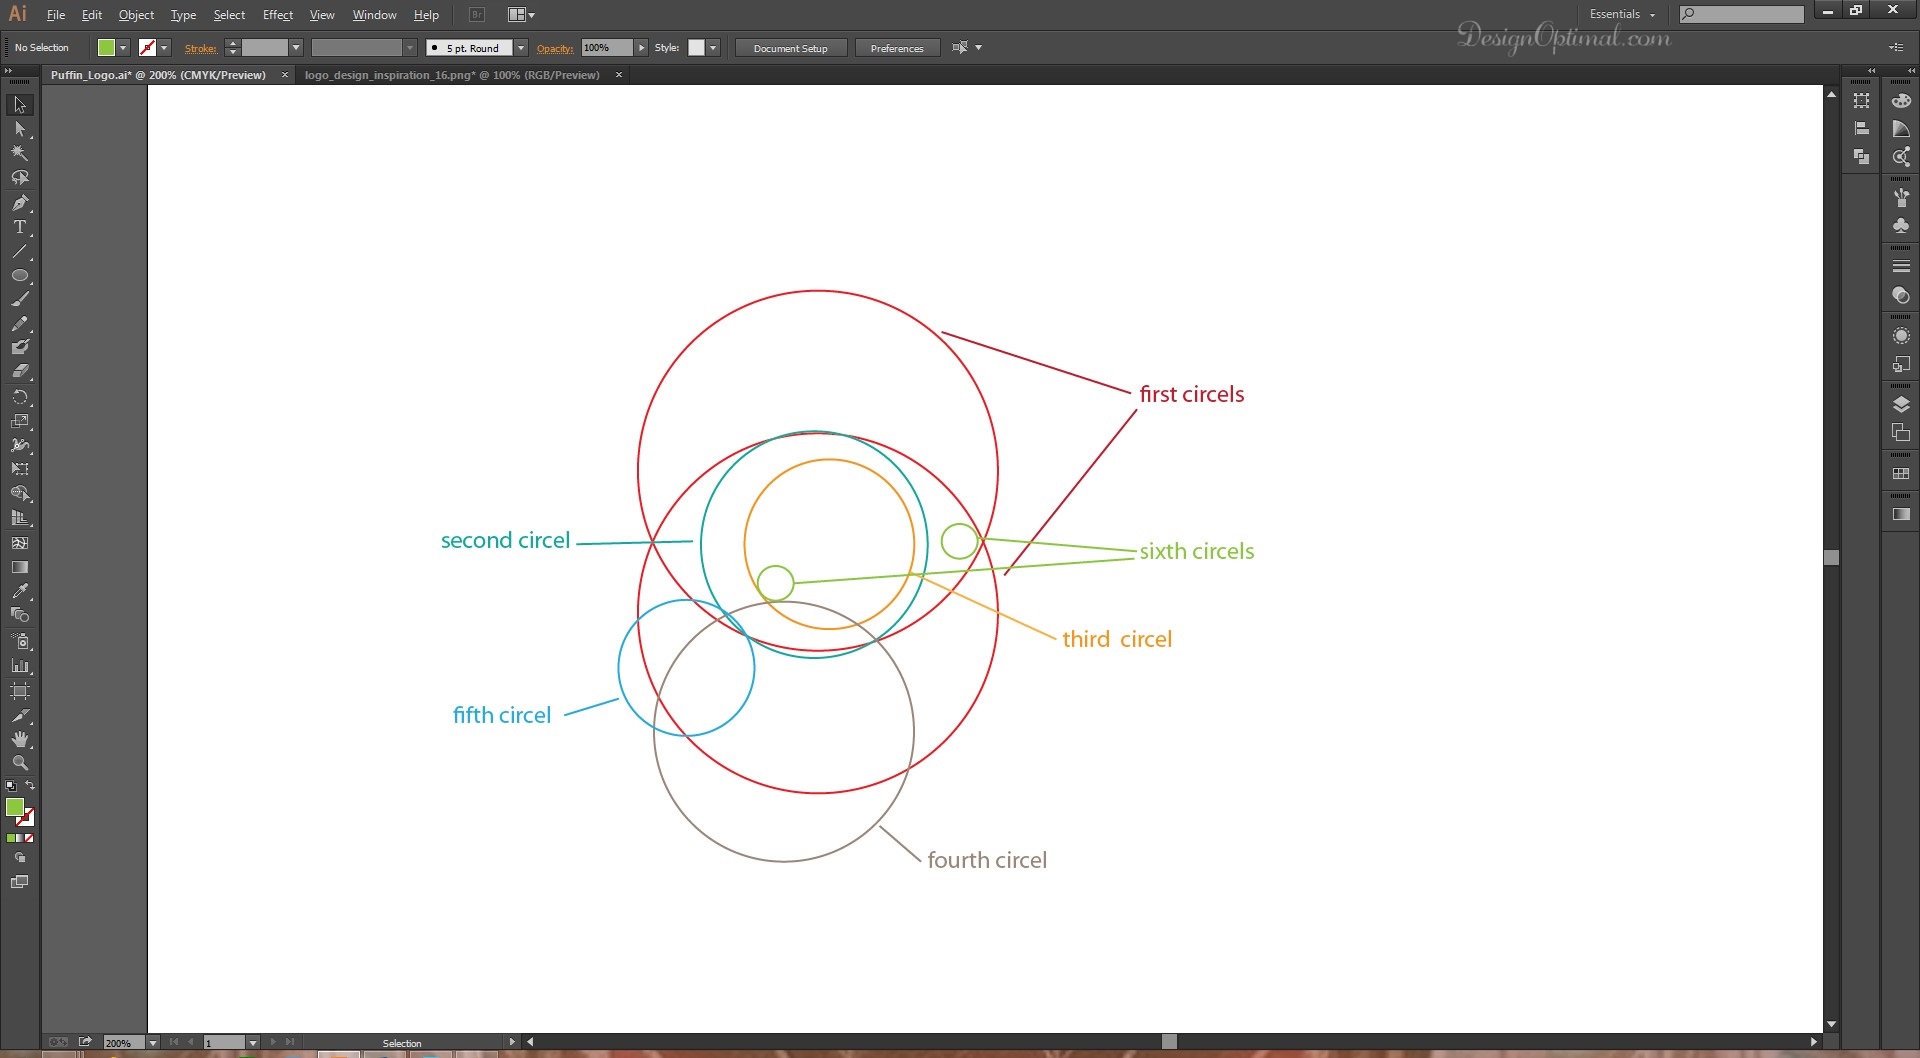1920x1058 pixels.
Task: Click the green fill swatch in toolbox
Action: pyautogui.click(x=14, y=807)
